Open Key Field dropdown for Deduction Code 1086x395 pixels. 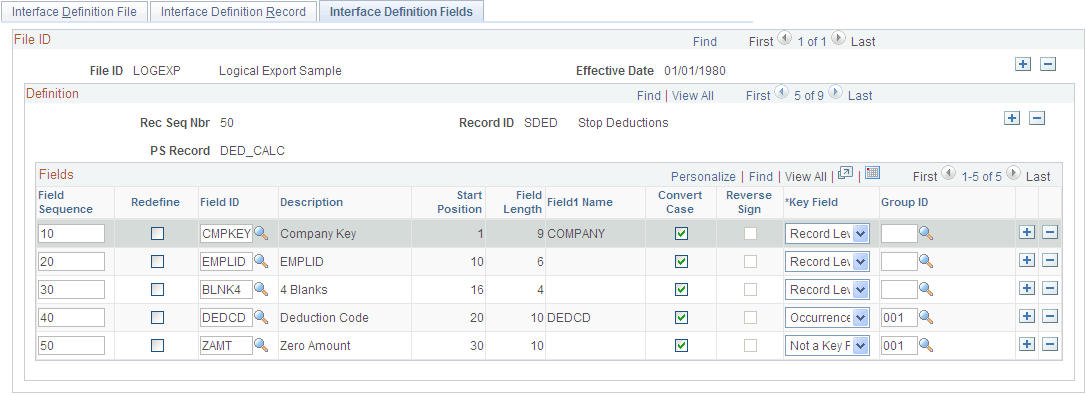point(827,317)
